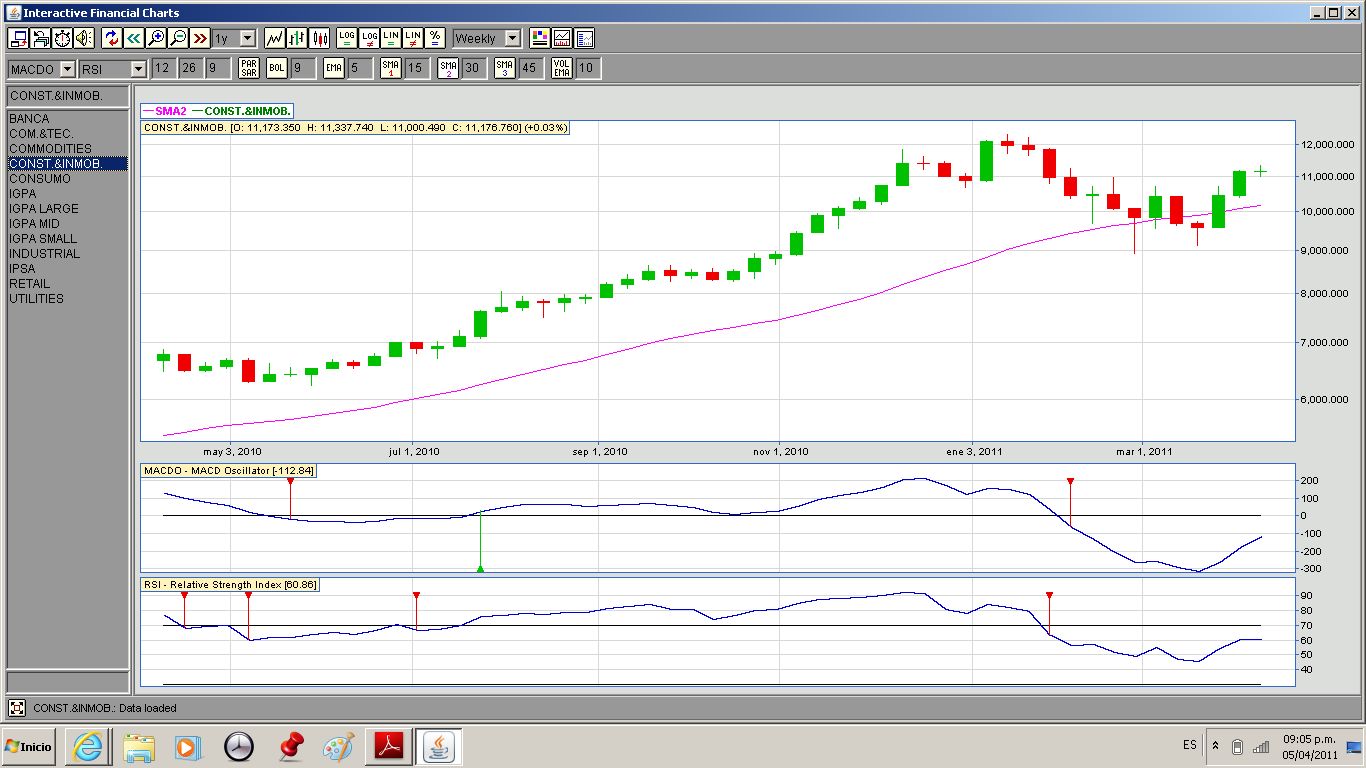
Task: Select the candlestick chart type icon
Action: 320,38
